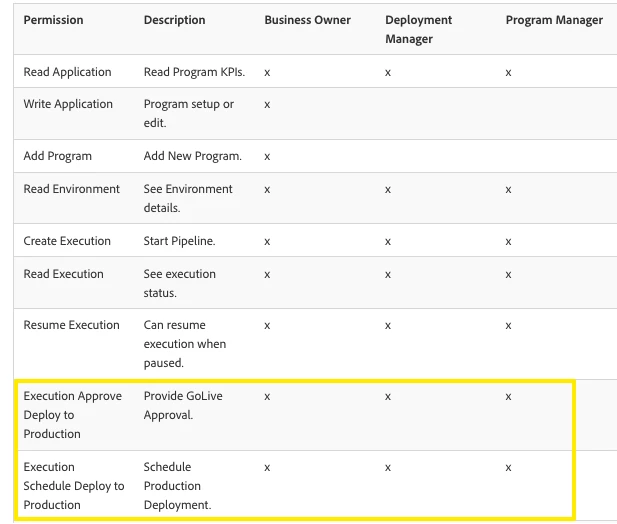
Task: Click the Read Application permission cell
Action: tap(67, 72)
